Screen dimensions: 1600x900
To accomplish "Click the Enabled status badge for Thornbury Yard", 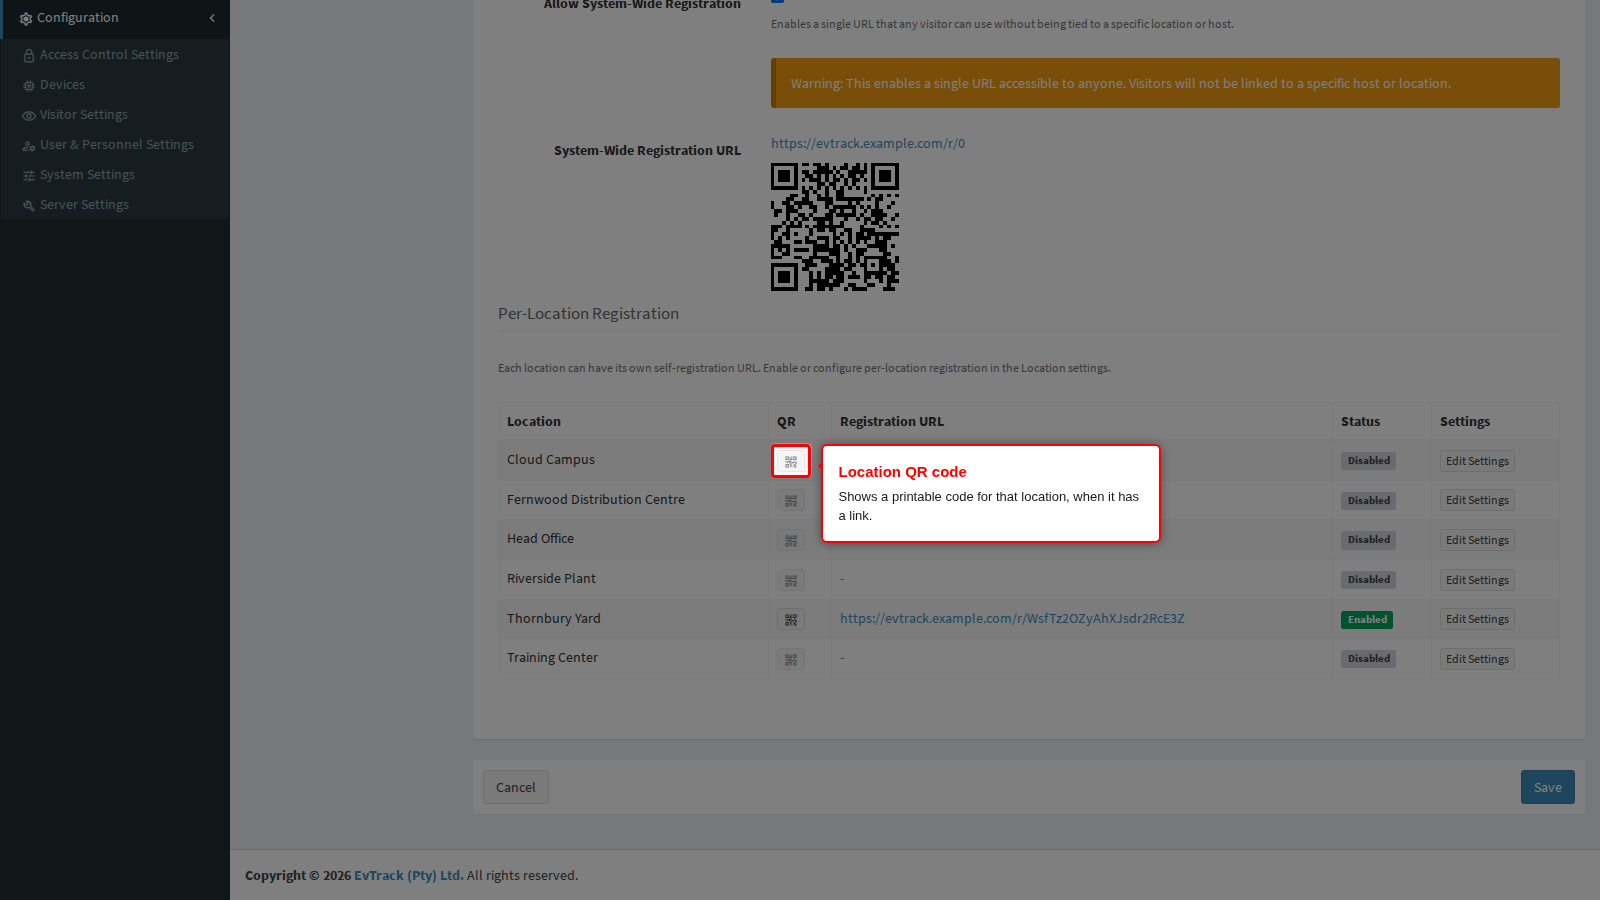I will coord(1367,620).
